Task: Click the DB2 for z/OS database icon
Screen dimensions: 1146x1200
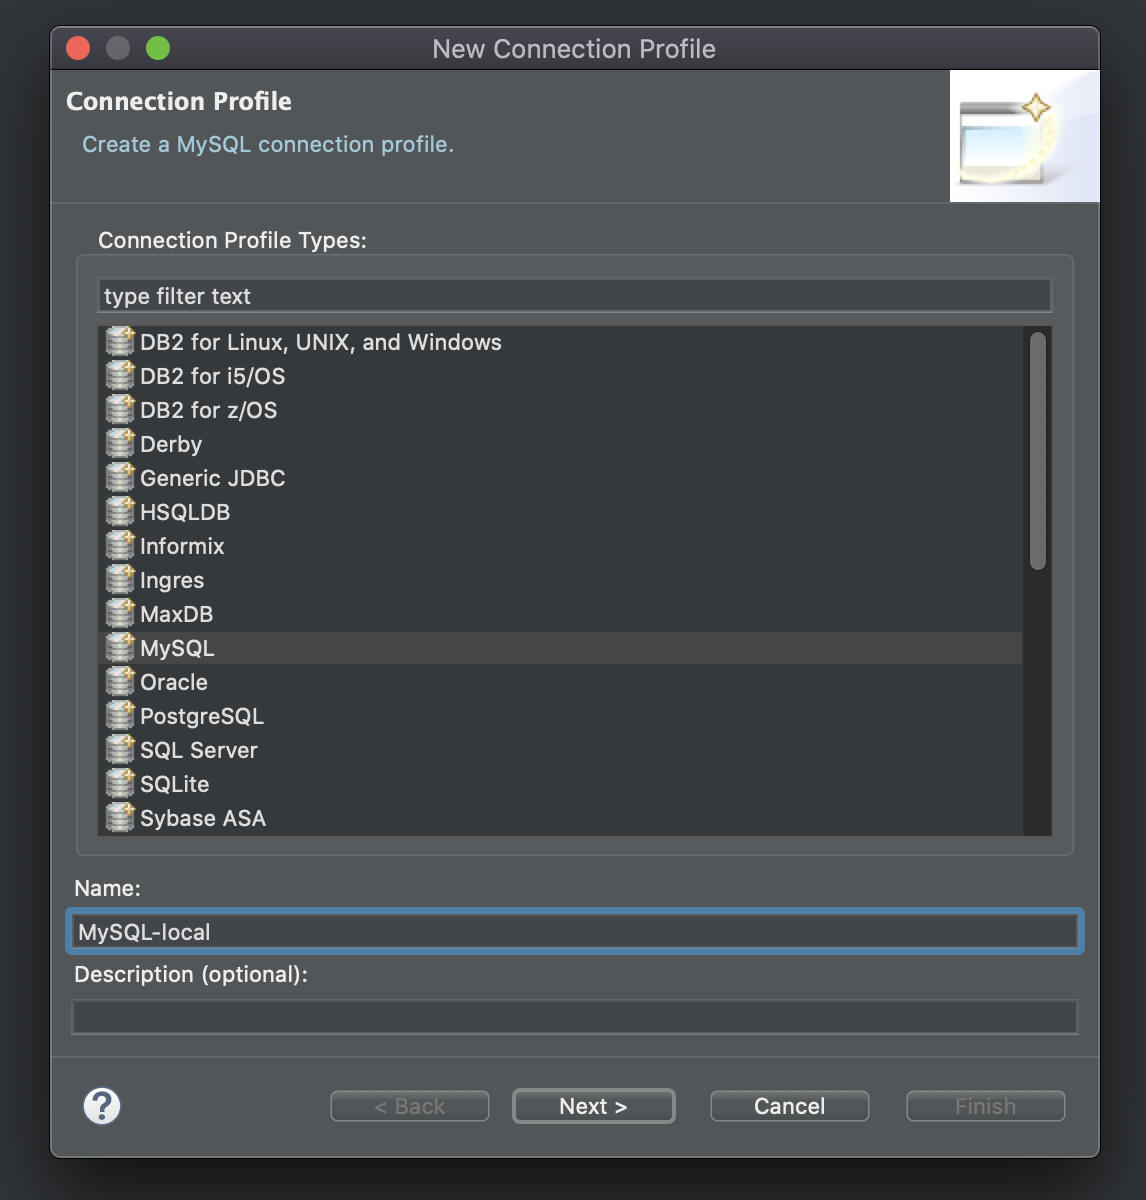Action: coord(120,410)
